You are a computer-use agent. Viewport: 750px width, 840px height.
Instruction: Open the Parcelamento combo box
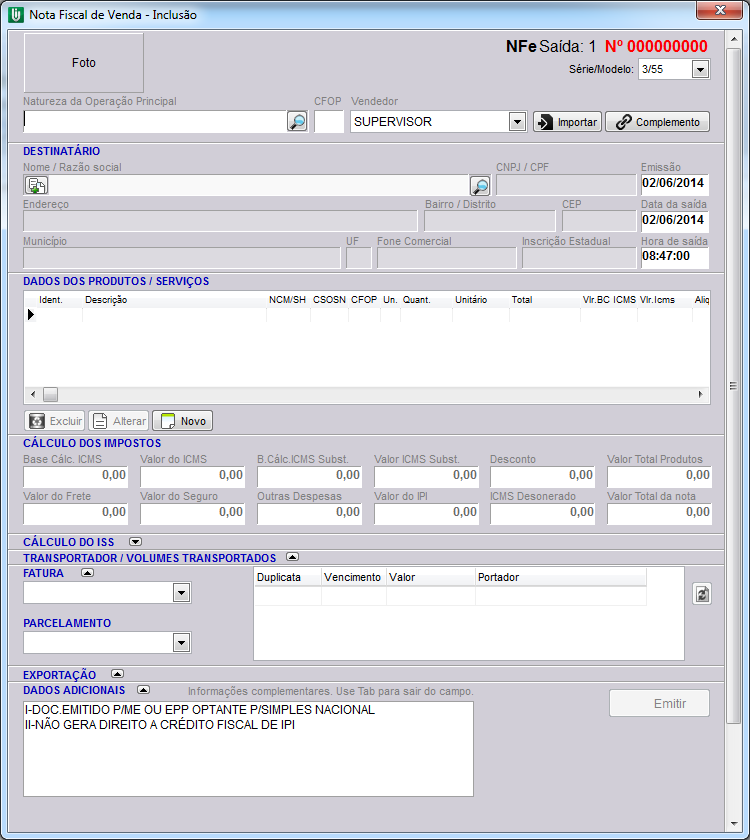pyautogui.click(x=181, y=642)
